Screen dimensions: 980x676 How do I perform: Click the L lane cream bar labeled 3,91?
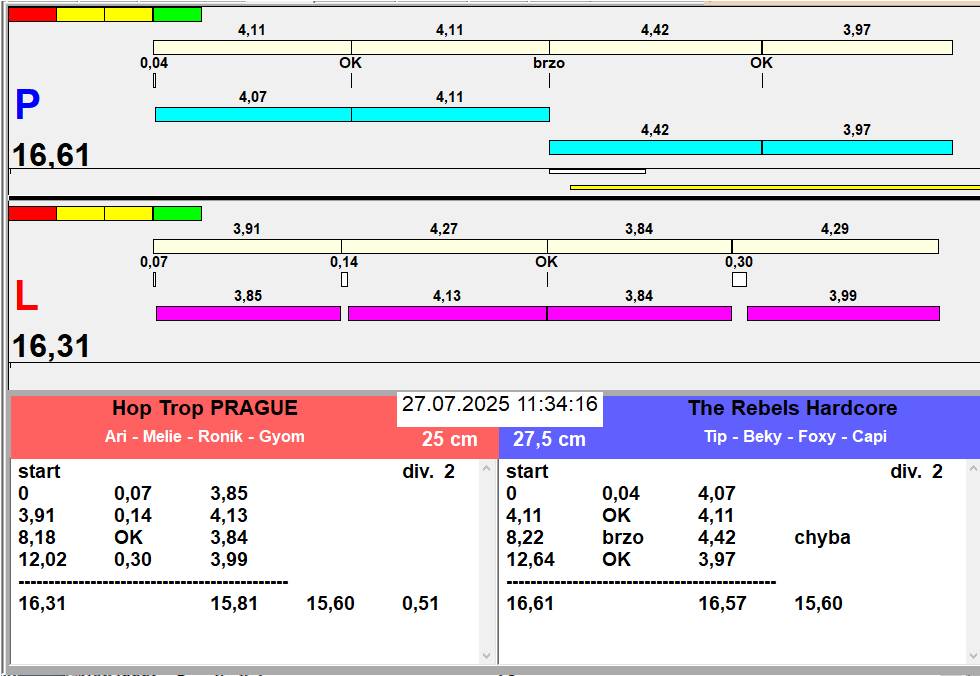[248, 246]
